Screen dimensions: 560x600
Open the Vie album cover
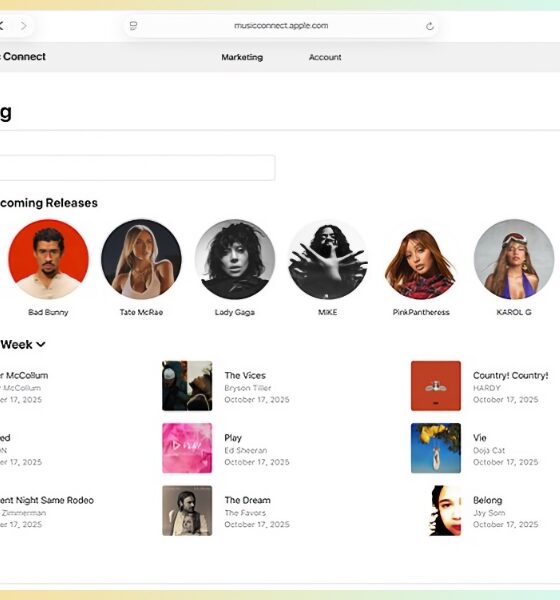click(x=436, y=448)
